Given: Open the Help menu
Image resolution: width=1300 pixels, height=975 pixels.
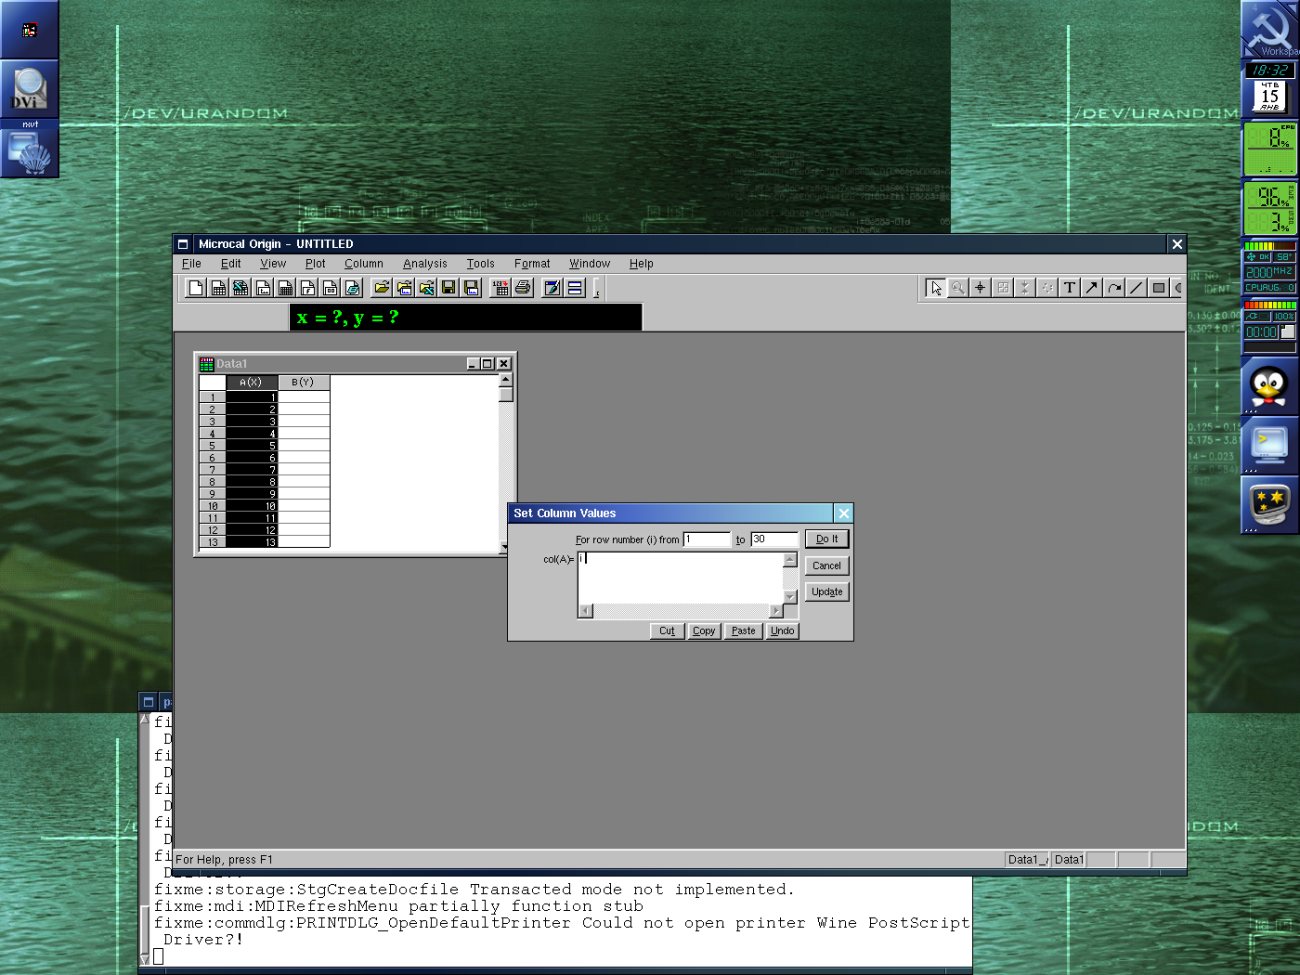Looking at the screenshot, I should [641, 264].
